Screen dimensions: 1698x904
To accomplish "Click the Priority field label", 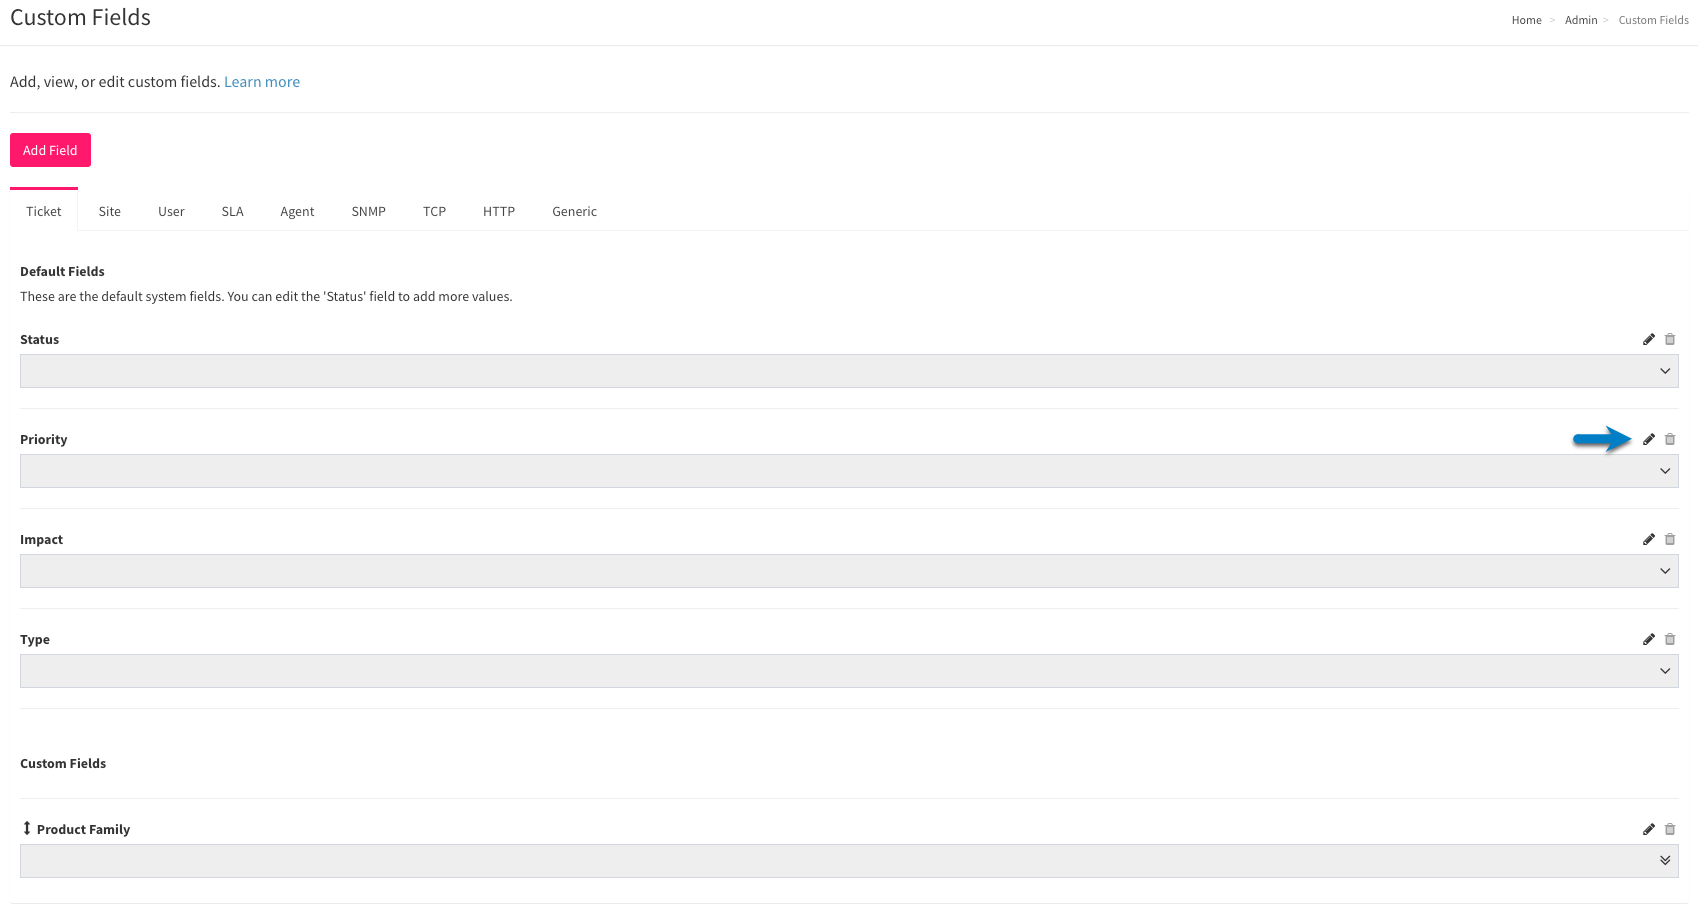I will (x=44, y=439).
